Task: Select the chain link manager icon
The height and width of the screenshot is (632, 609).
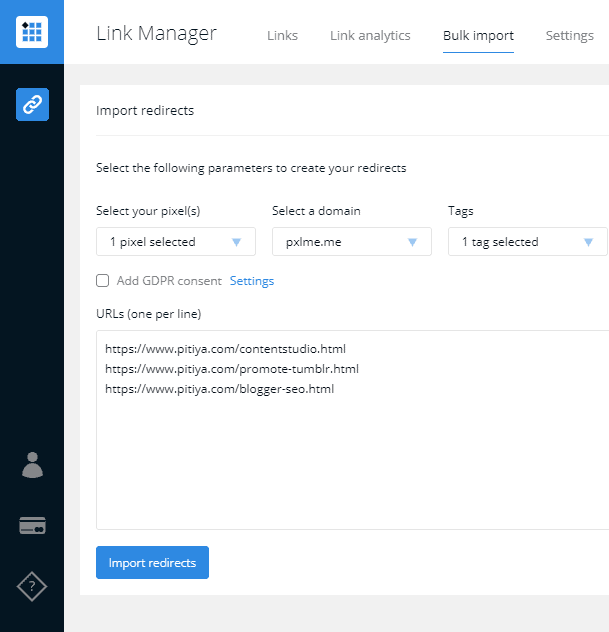Action: [32, 104]
